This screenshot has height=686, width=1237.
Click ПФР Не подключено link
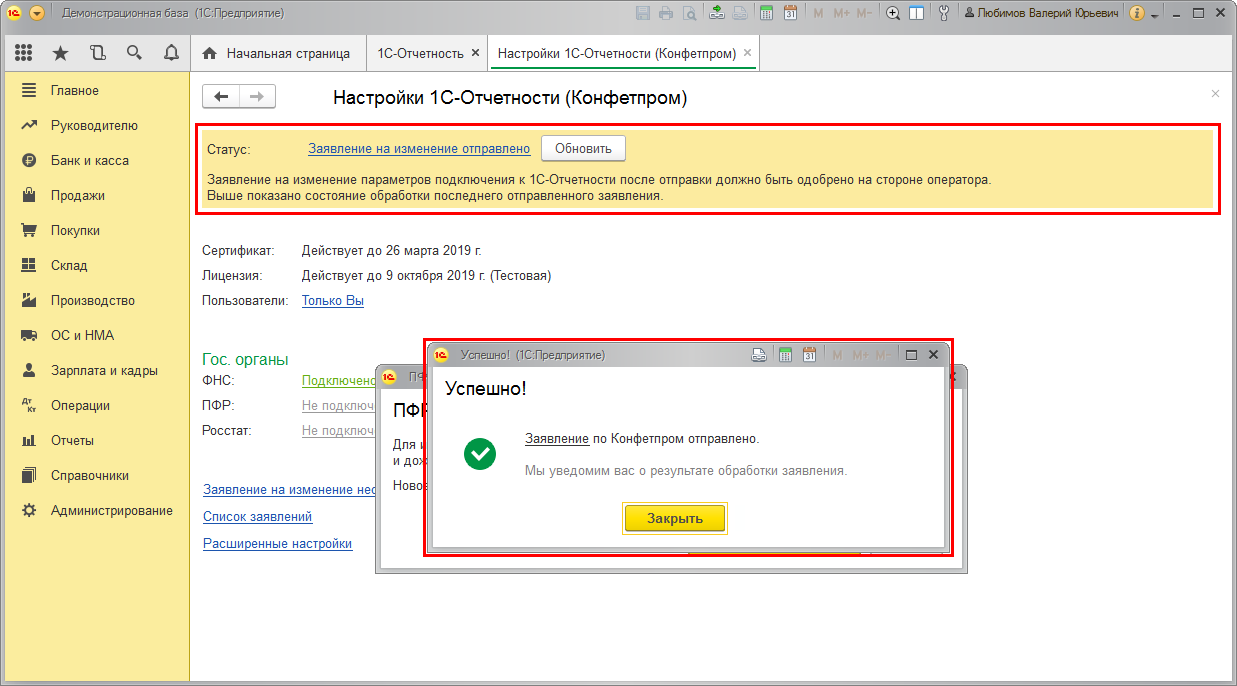pyautogui.click(x=339, y=405)
